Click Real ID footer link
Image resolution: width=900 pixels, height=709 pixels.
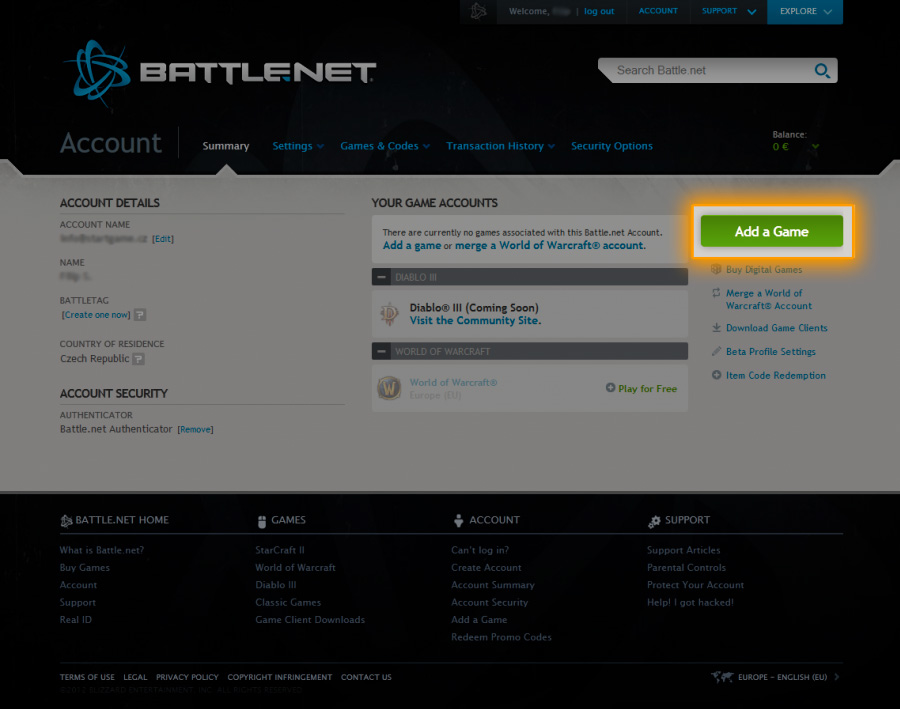(75, 619)
